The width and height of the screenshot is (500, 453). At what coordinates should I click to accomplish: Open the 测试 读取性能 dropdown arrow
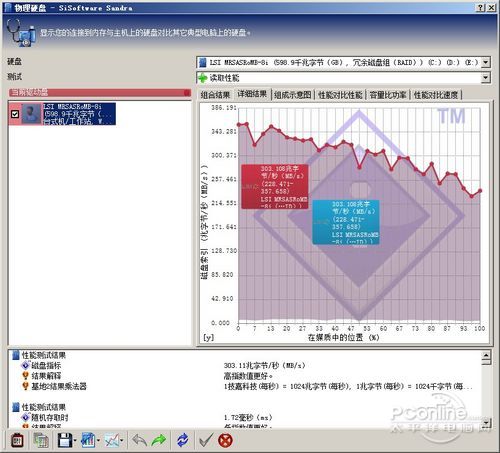point(486,78)
